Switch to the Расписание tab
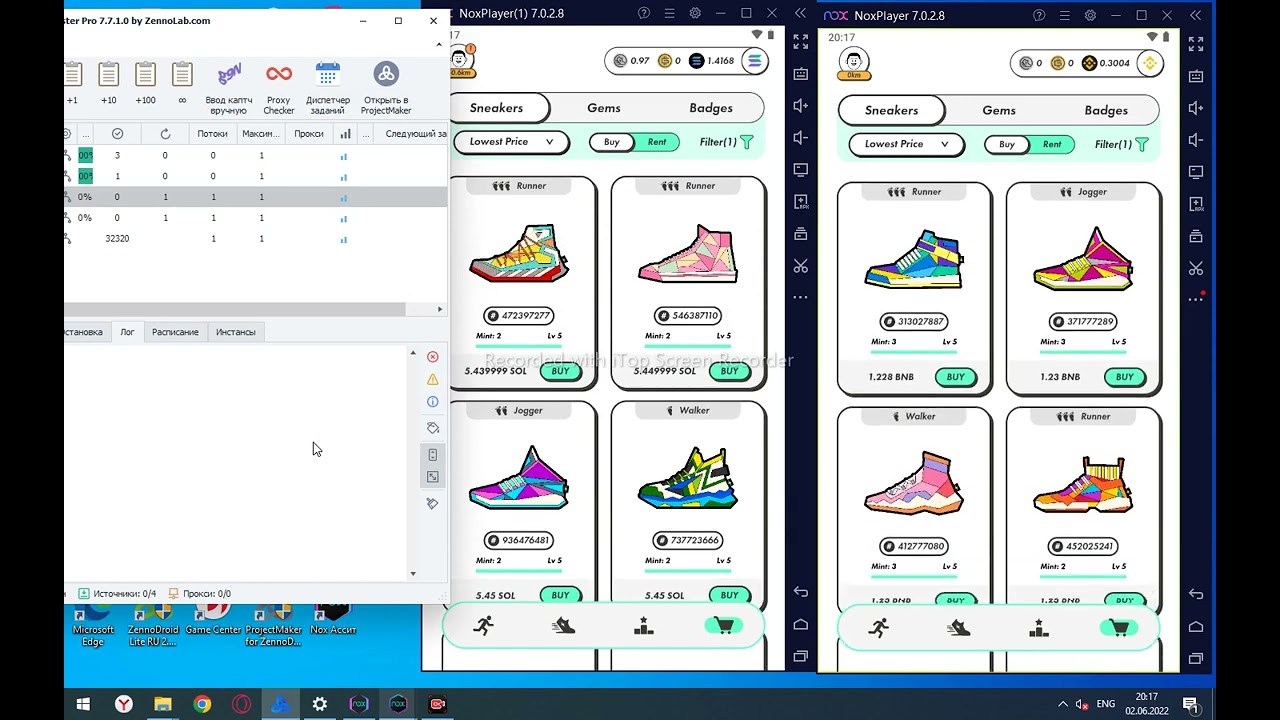The width and height of the screenshot is (1280, 720). point(175,332)
